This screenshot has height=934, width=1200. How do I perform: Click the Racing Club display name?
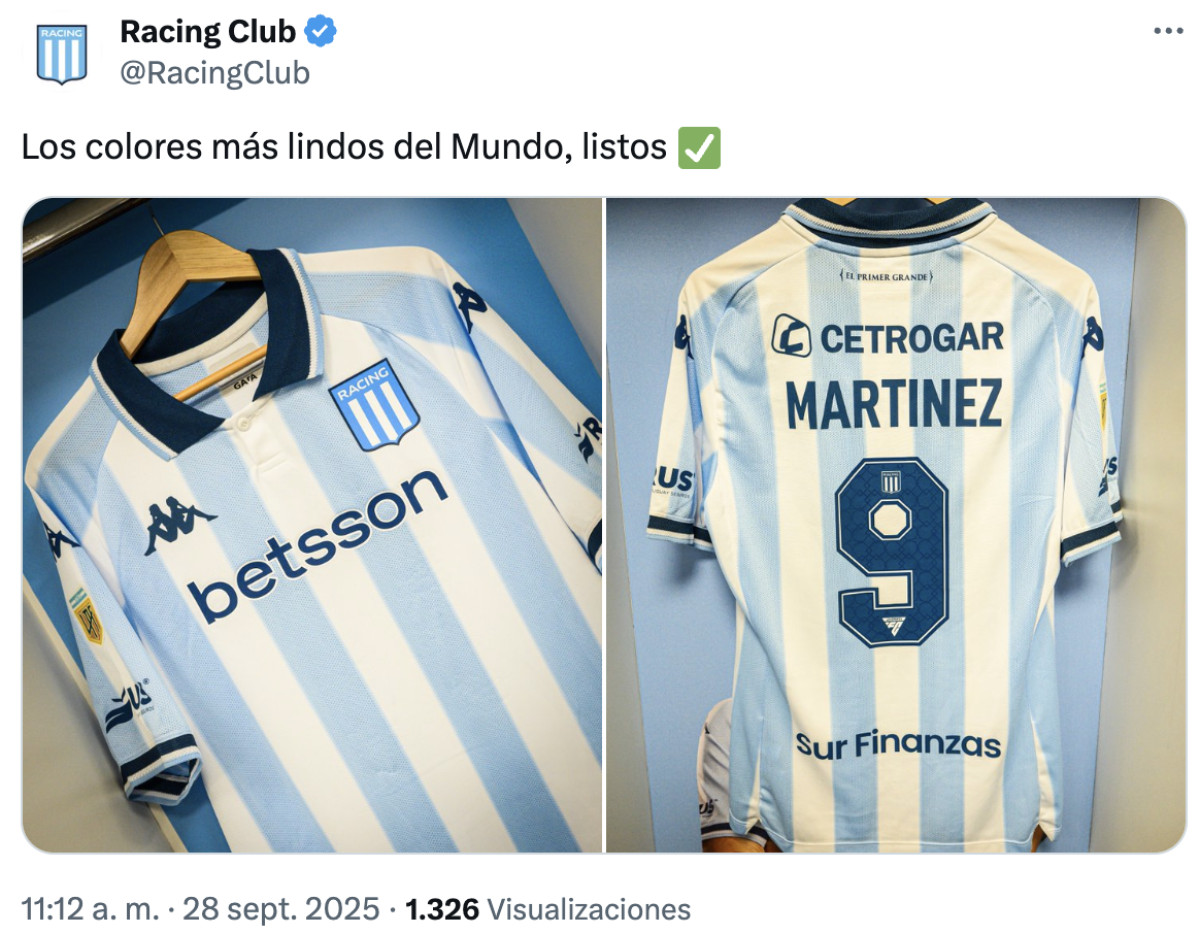pos(208,33)
